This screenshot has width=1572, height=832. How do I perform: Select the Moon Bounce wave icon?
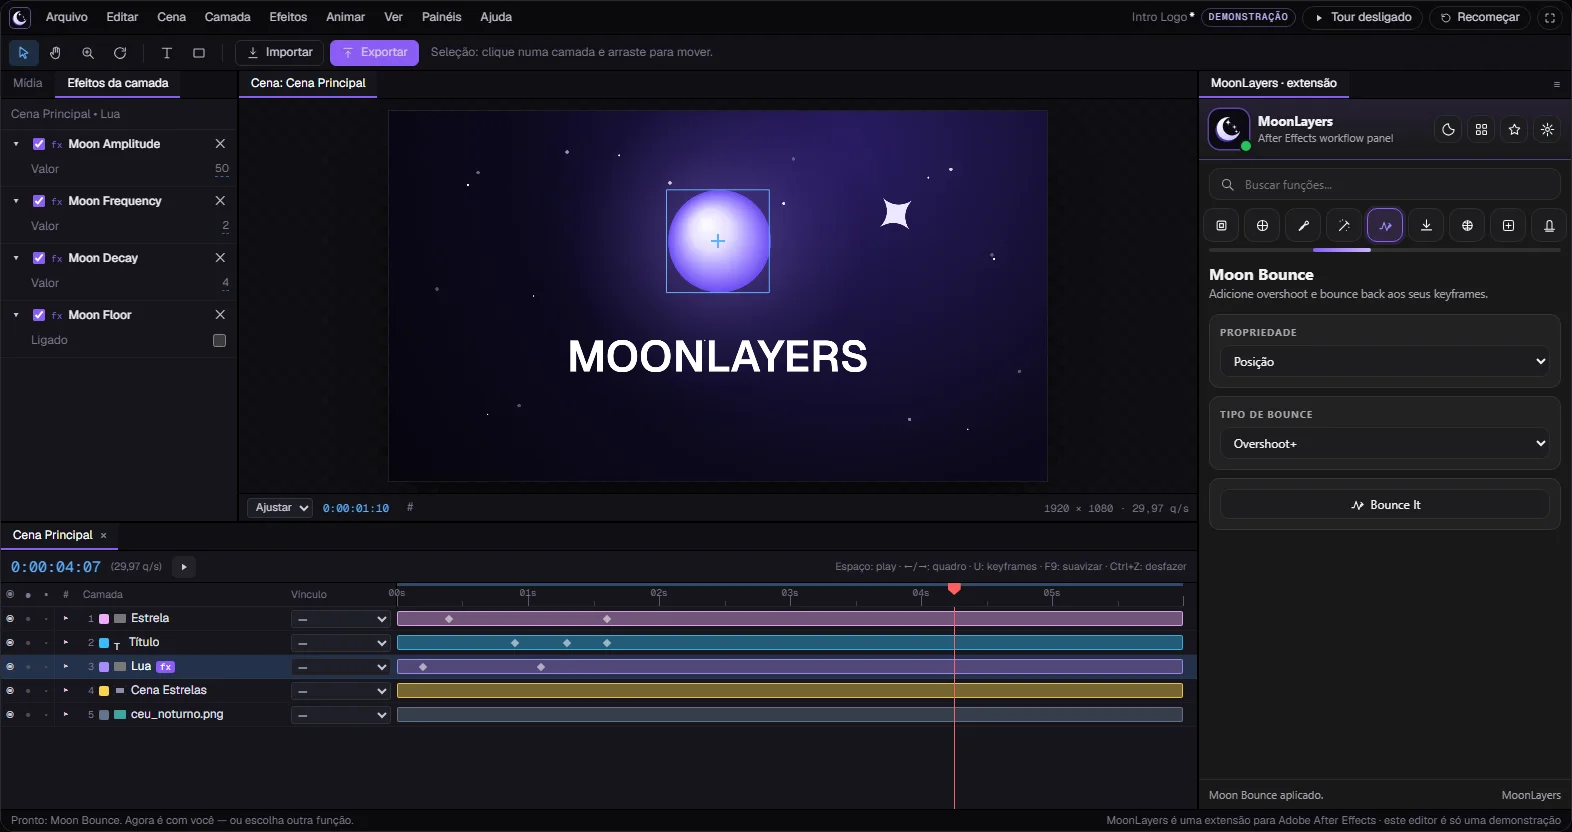[1385, 226]
